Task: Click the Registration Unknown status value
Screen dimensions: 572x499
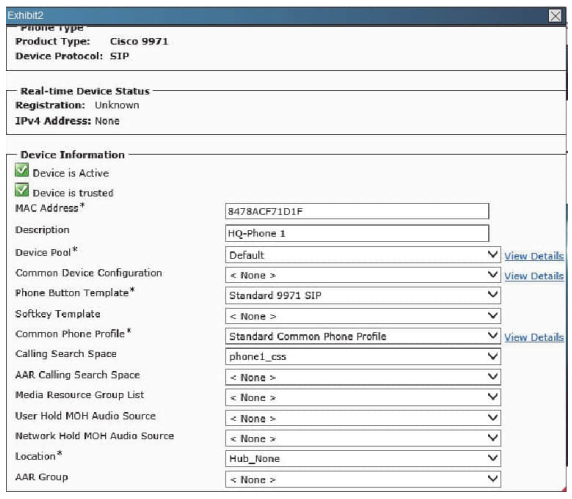Action: pyautogui.click(x=117, y=105)
